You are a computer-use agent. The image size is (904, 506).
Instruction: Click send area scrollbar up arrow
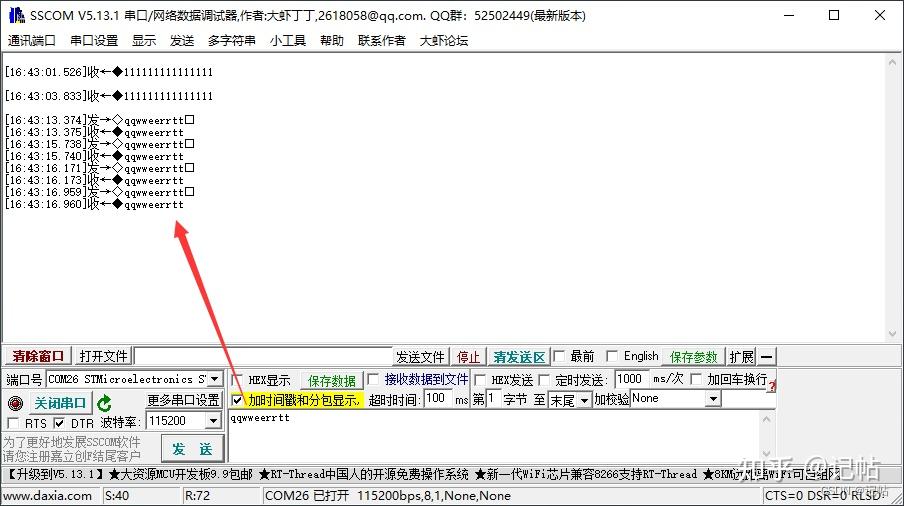pyautogui.click(x=767, y=419)
